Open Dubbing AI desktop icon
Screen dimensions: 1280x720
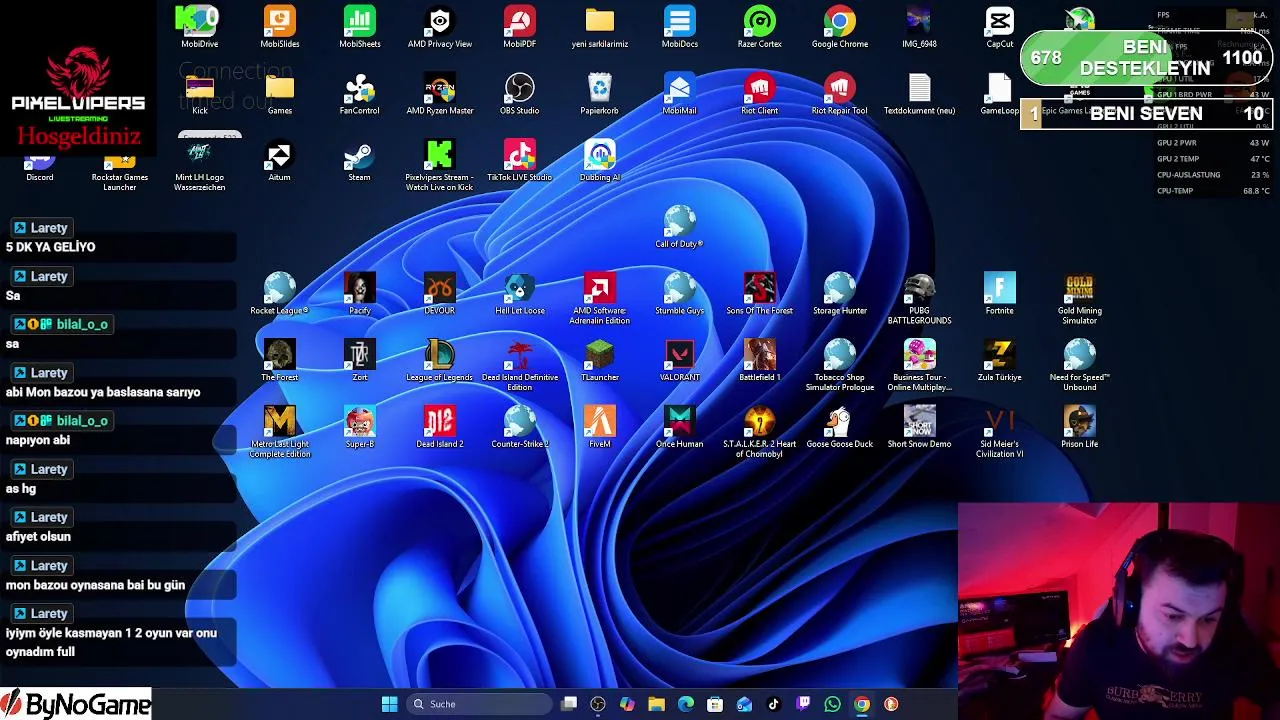pos(599,161)
